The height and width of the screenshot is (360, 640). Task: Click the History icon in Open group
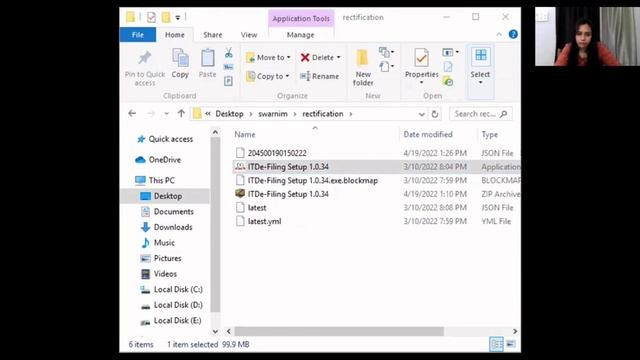click(448, 81)
